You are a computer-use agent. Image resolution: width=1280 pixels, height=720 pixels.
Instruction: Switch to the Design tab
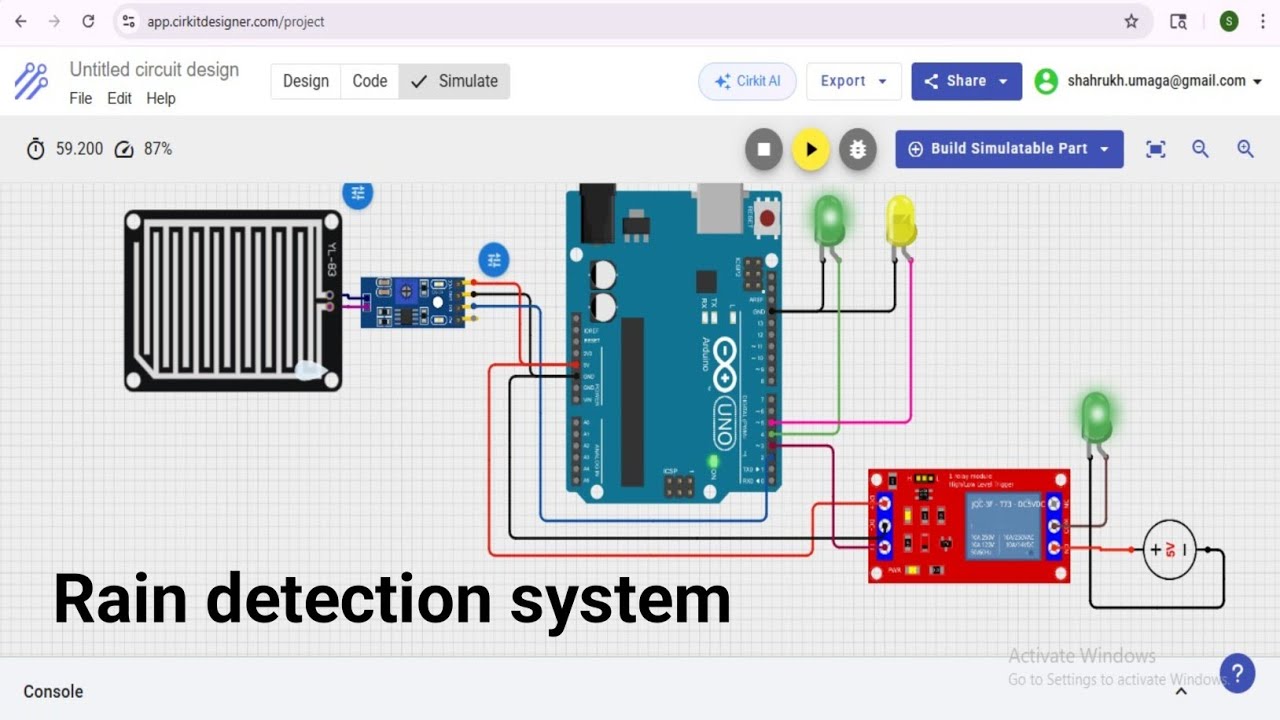pyautogui.click(x=305, y=81)
